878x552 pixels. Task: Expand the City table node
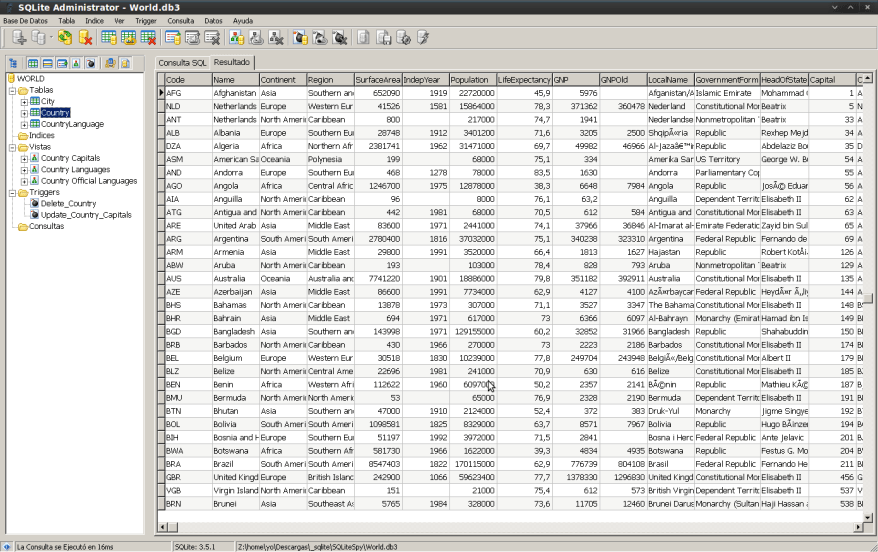(24, 102)
